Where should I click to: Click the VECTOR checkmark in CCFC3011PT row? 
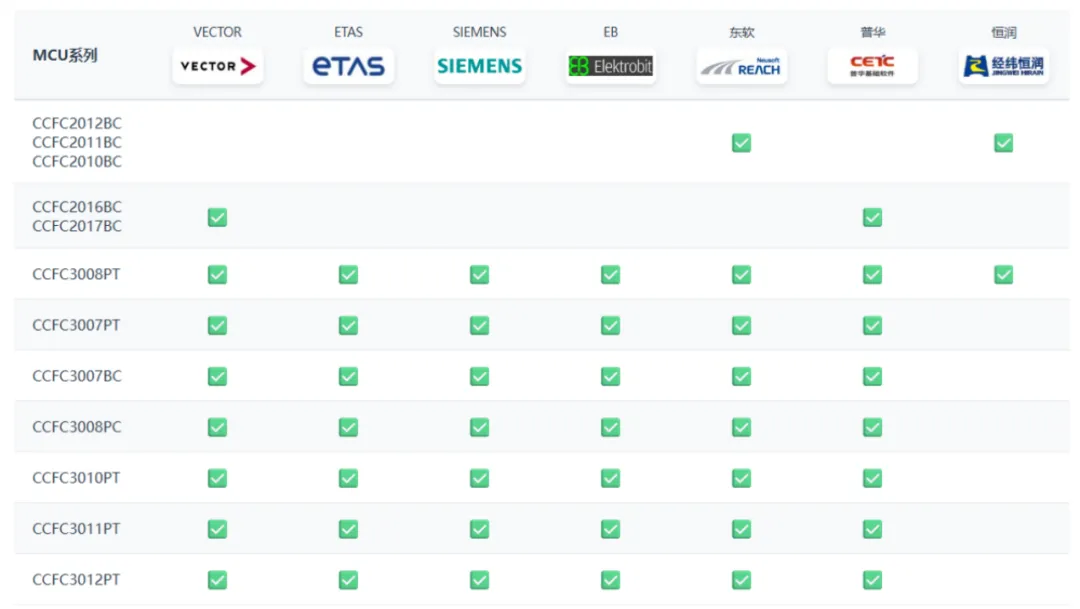coord(218,529)
